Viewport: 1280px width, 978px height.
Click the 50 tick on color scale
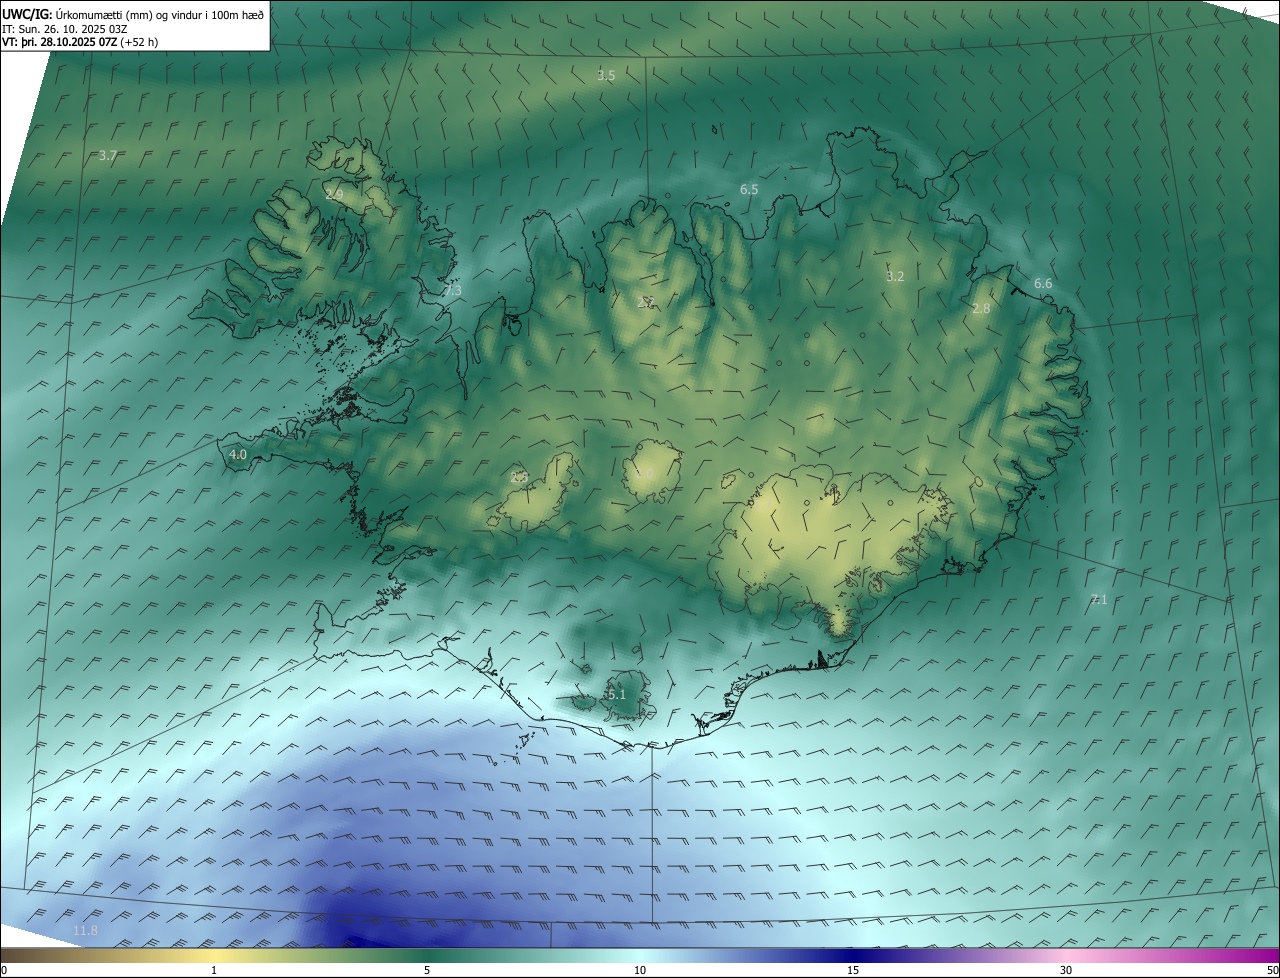1272,970
